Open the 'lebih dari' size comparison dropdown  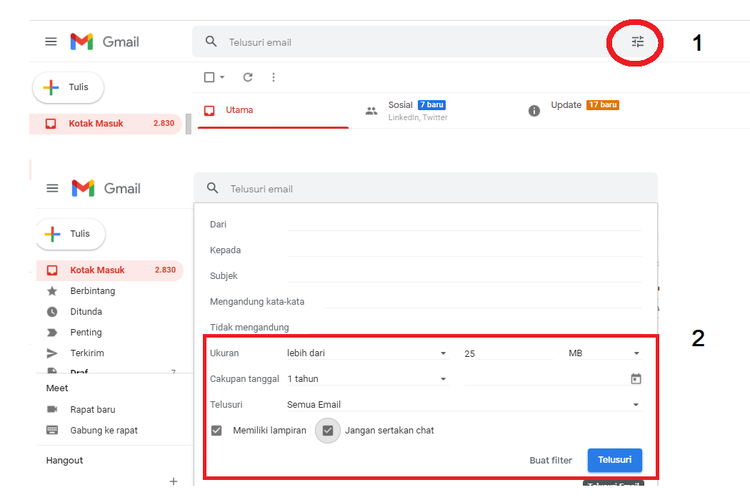tap(367, 353)
